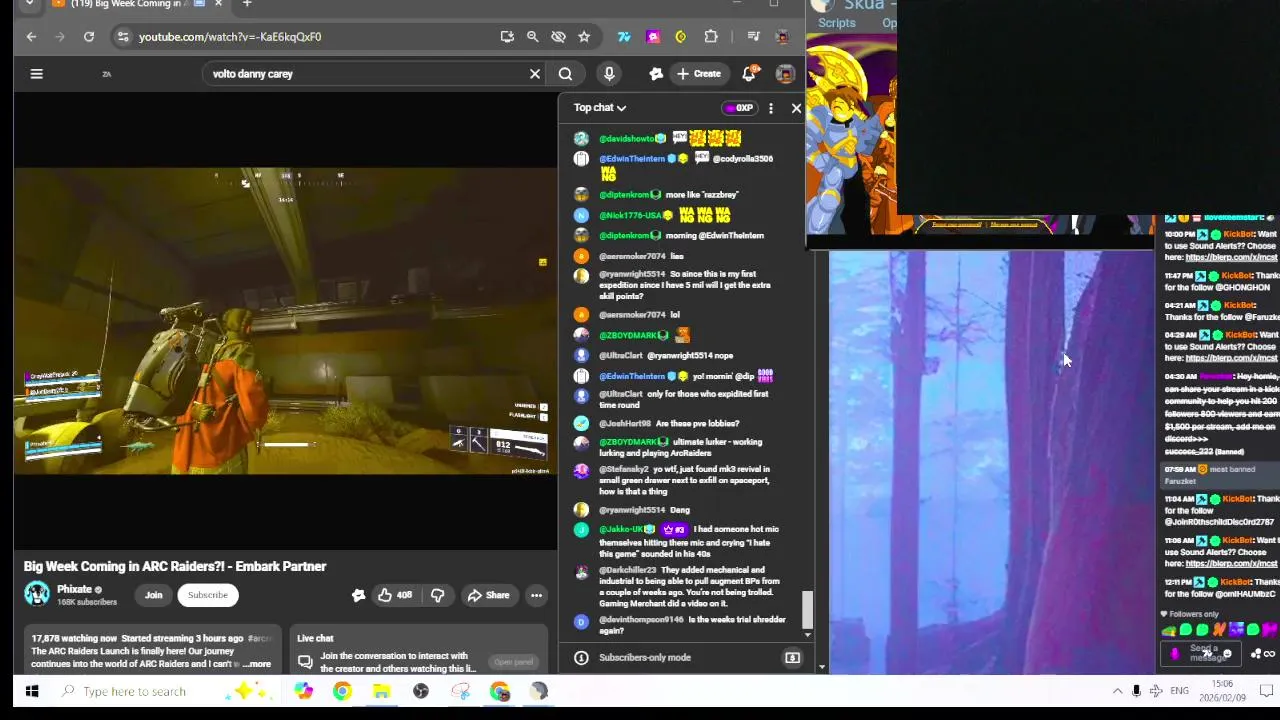Open File Explorer from the taskbar
The image size is (1280, 720).
pyautogui.click(x=381, y=691)
